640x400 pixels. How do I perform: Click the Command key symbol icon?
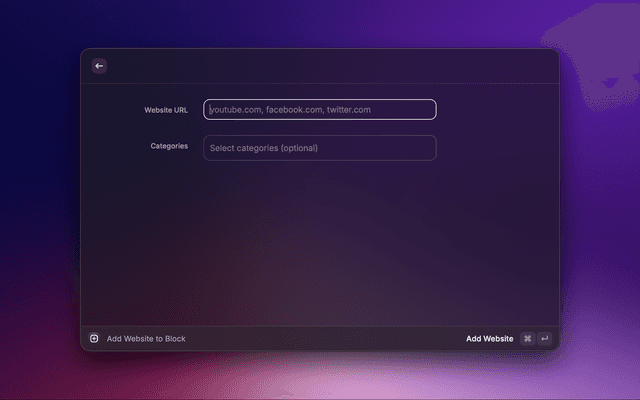pyautogui.click(x=527, y=339)
